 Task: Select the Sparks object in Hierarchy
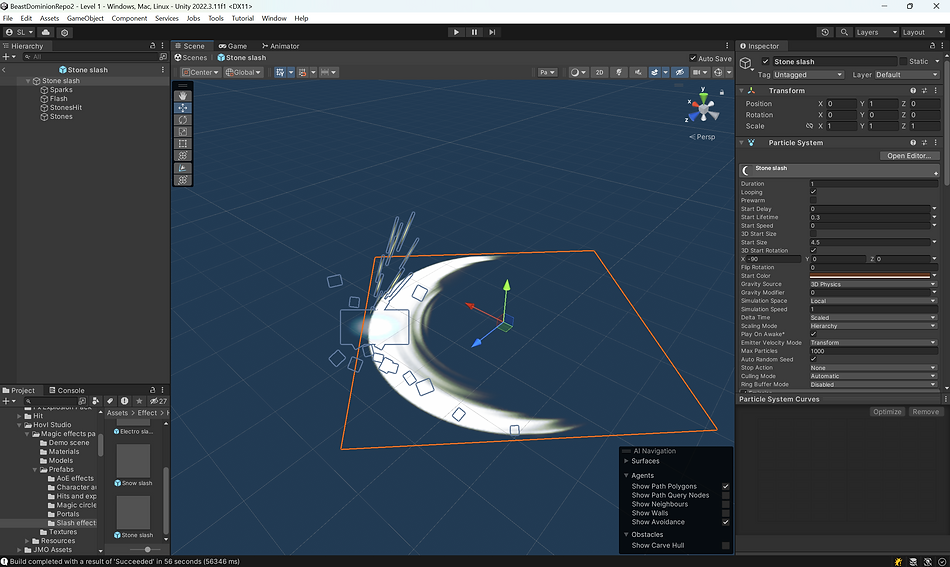pos(61,90)
